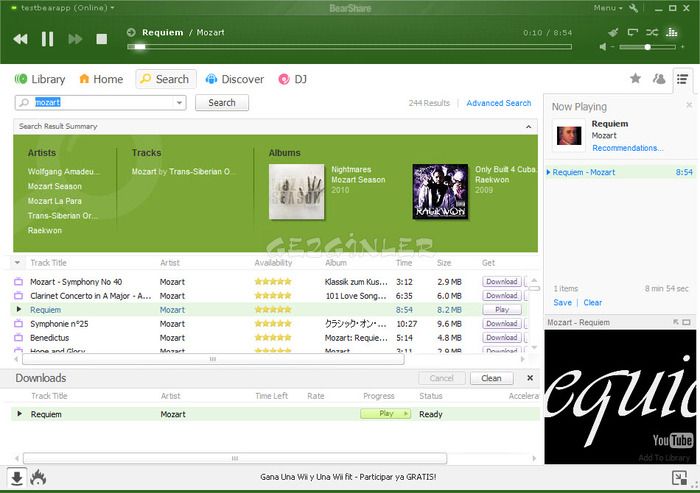Close the Downloads panel
Viewport: 700px width, 493px height.
click(x=530, y=378)
